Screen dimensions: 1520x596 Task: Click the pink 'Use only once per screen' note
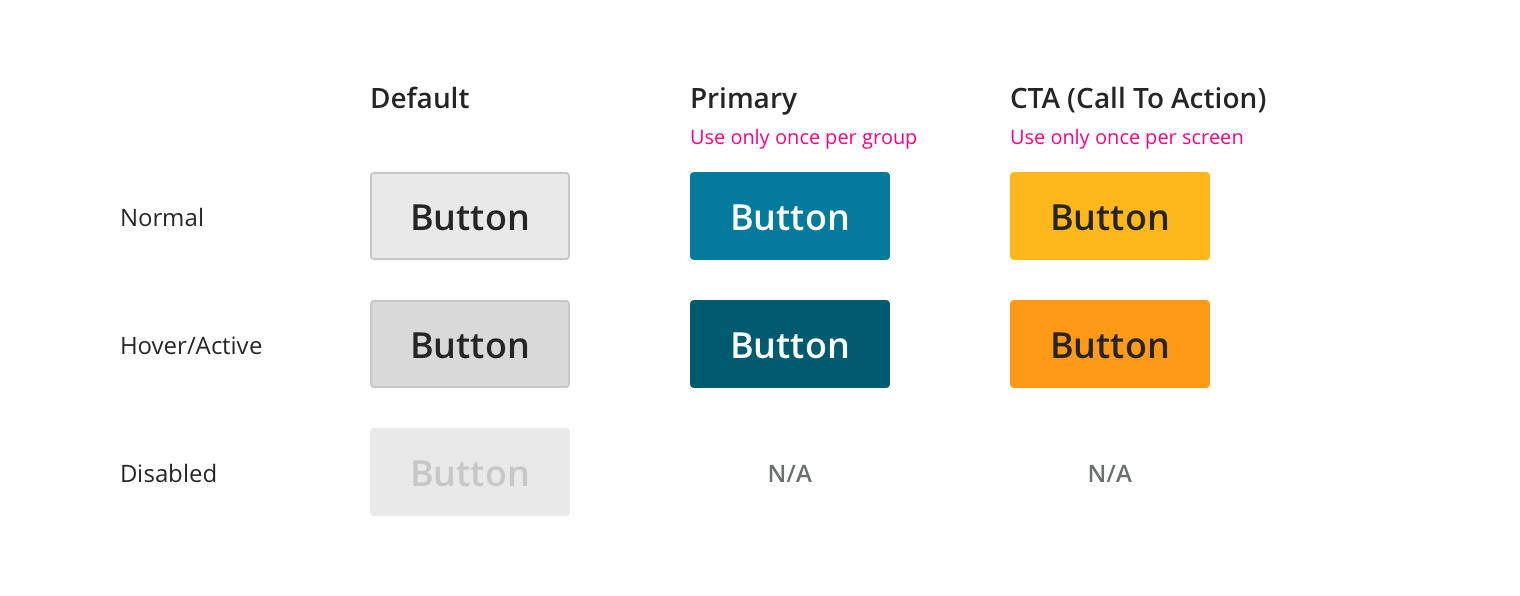click(x=1126, y=137)
